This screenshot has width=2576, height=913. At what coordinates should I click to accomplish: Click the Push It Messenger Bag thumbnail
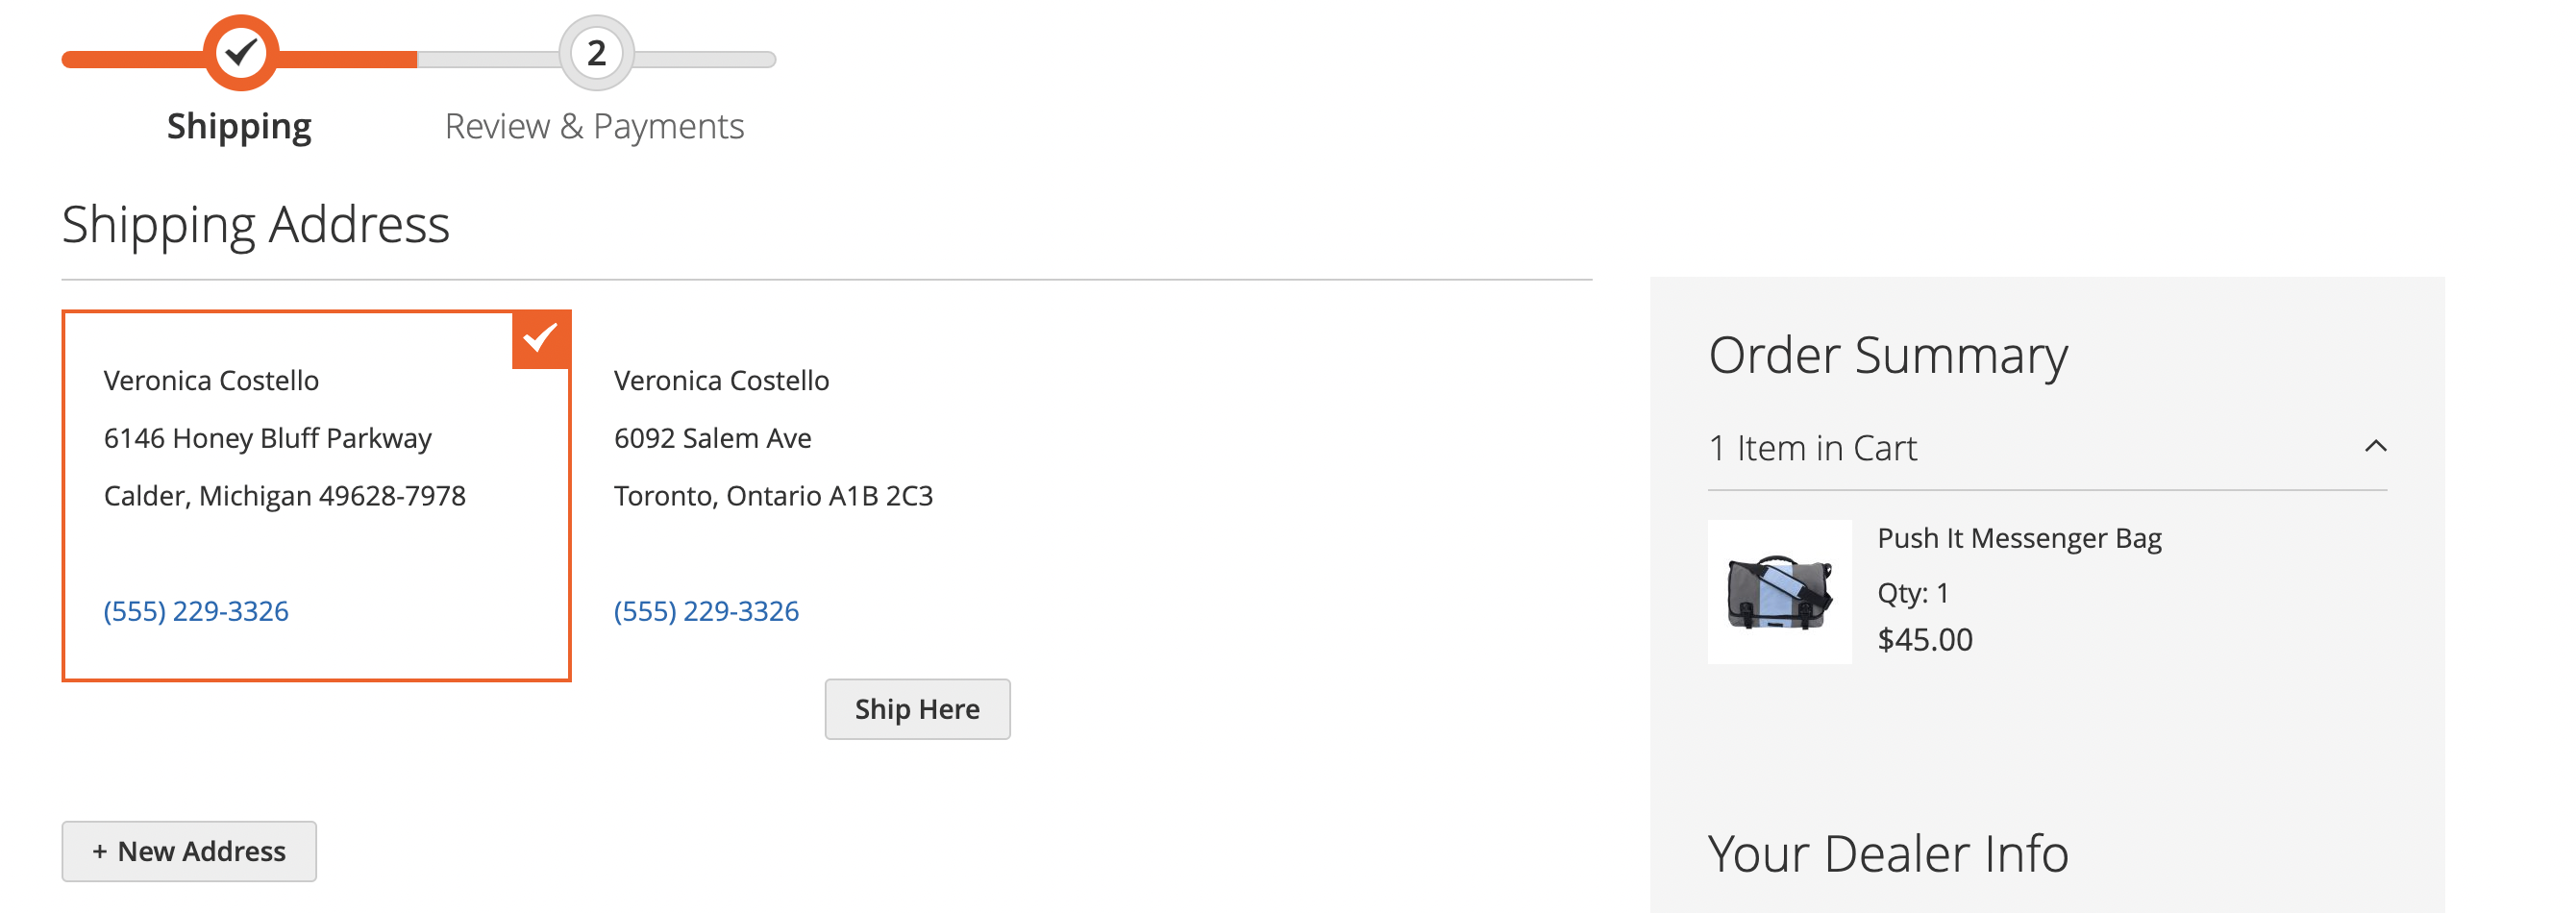(1779, 592)
